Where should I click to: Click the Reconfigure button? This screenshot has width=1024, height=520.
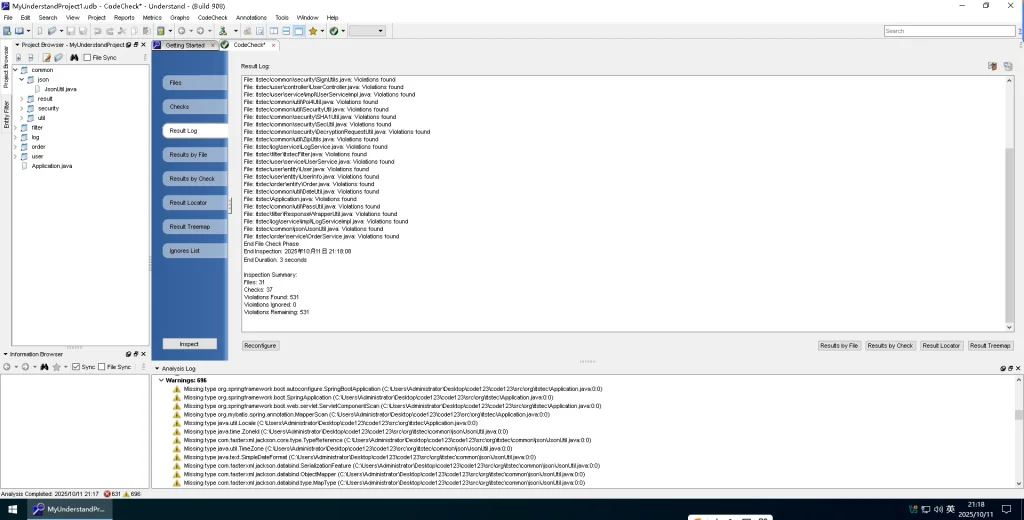(x=260, y=345)
